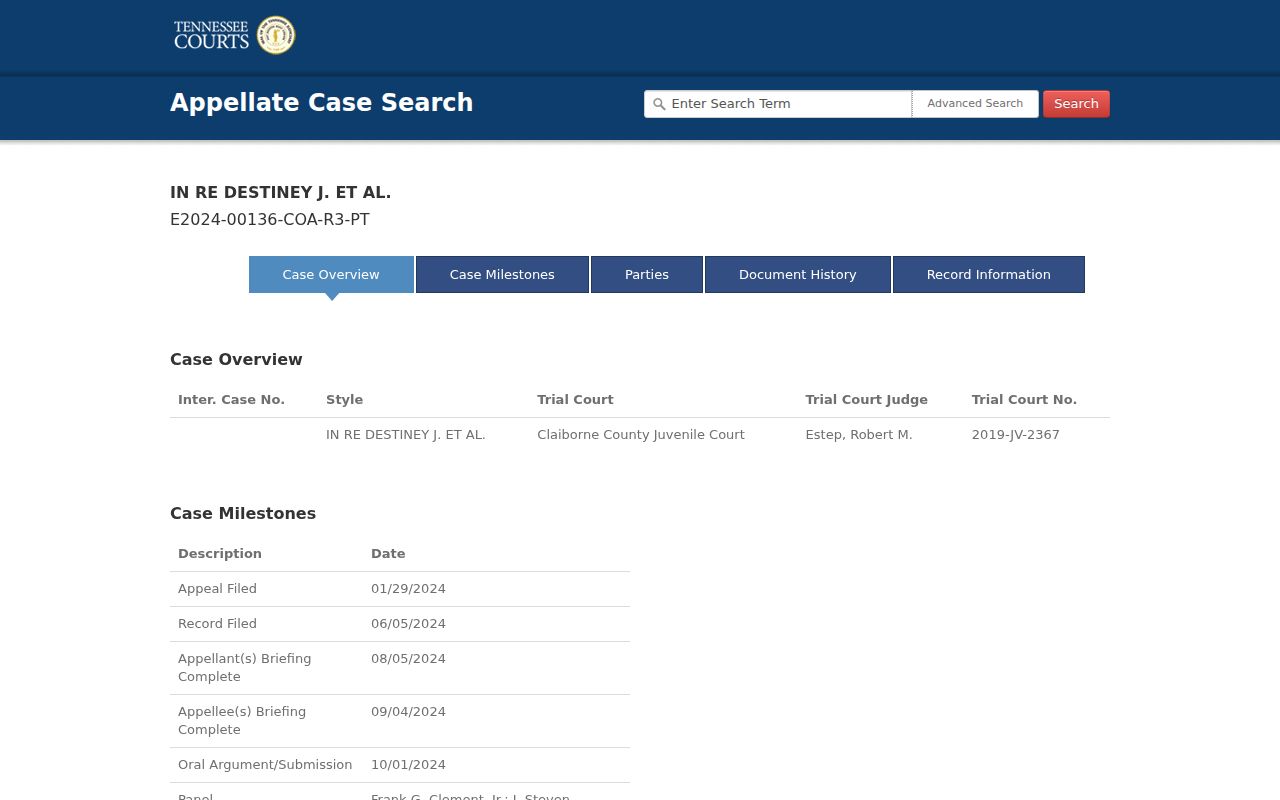This screenshot has width=1280, height=800.
Task: Click the Appeal Filed milestone row
Action: click(x=400, y=589)
